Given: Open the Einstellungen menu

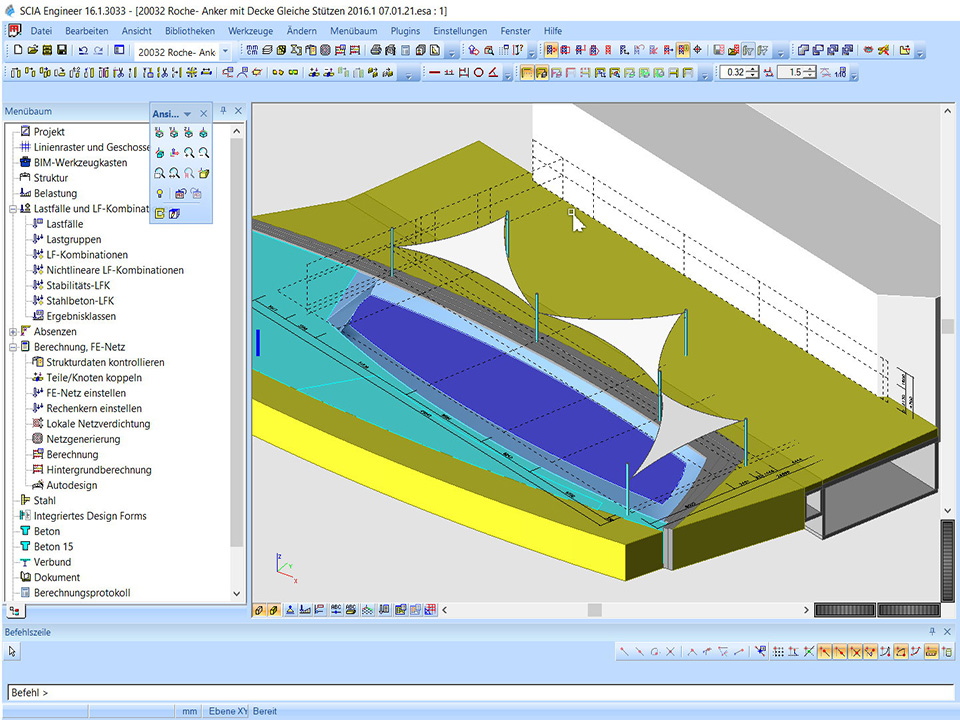Looking at the screenshot, I should coord(460,31).
